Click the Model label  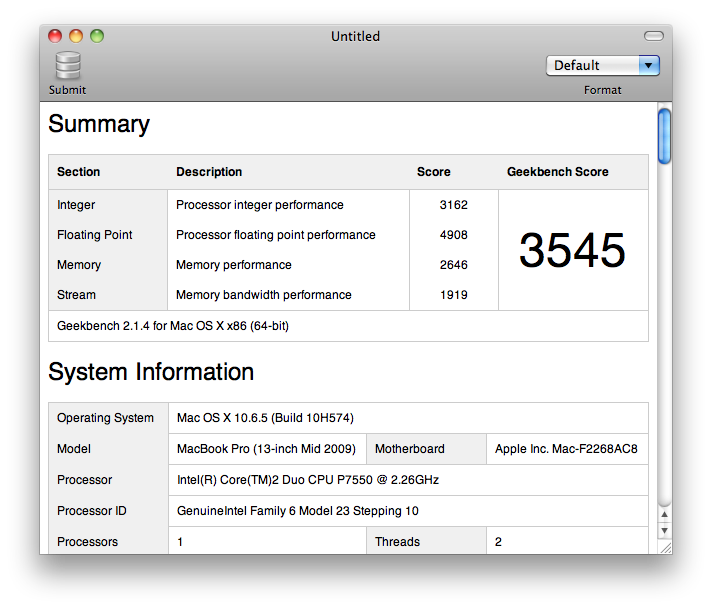point(74,449)
